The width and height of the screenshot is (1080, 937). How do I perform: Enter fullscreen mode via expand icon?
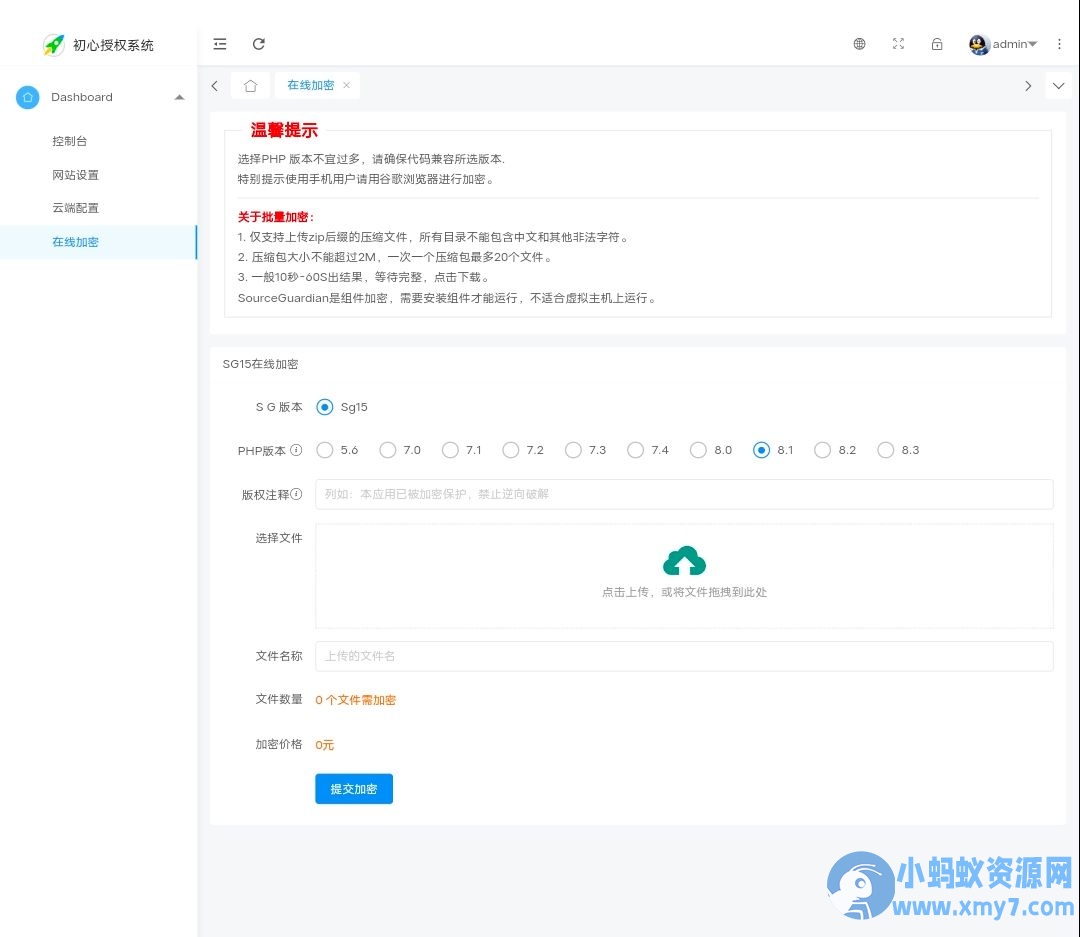[898, 44]
